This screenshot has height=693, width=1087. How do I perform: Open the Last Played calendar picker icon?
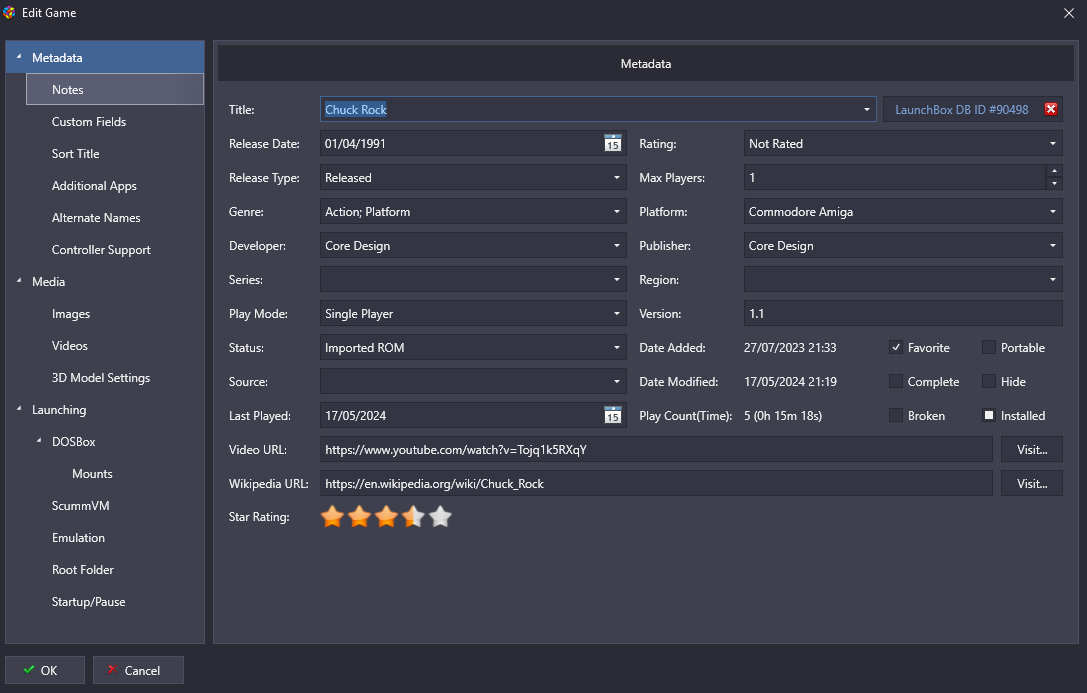[x=613, y=415]
